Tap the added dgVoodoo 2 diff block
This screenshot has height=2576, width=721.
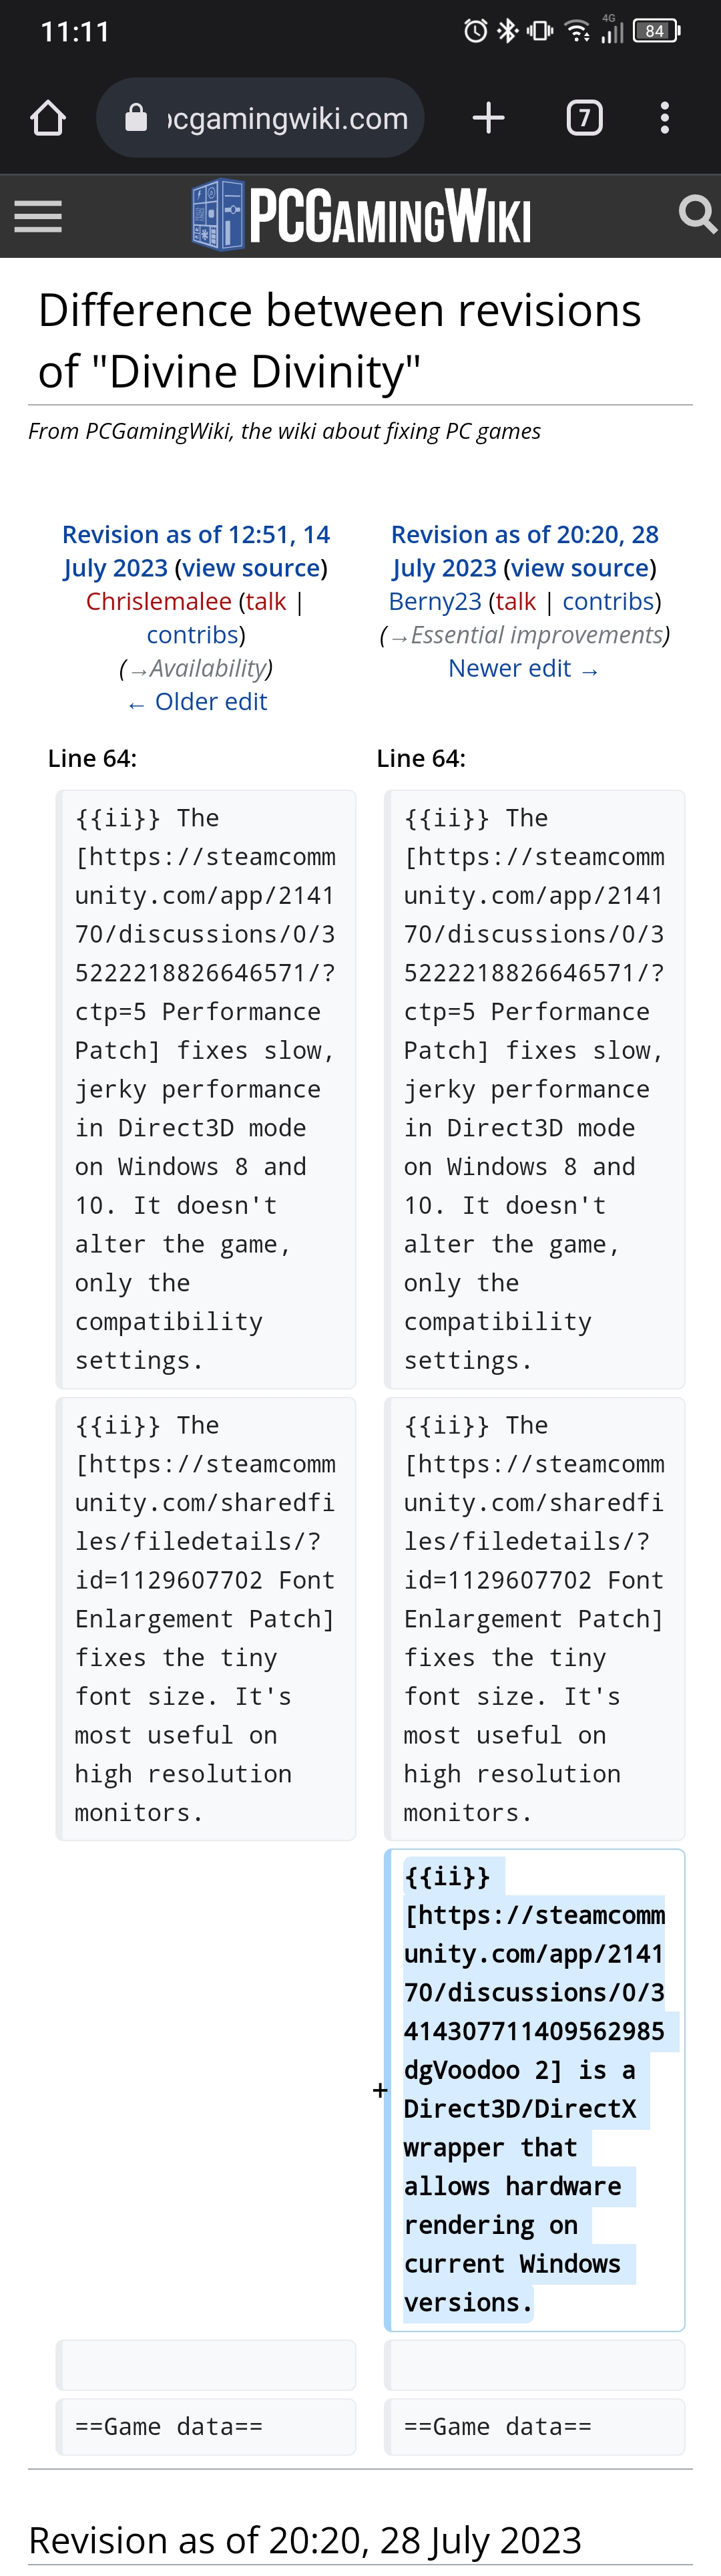click(535, 2089)
